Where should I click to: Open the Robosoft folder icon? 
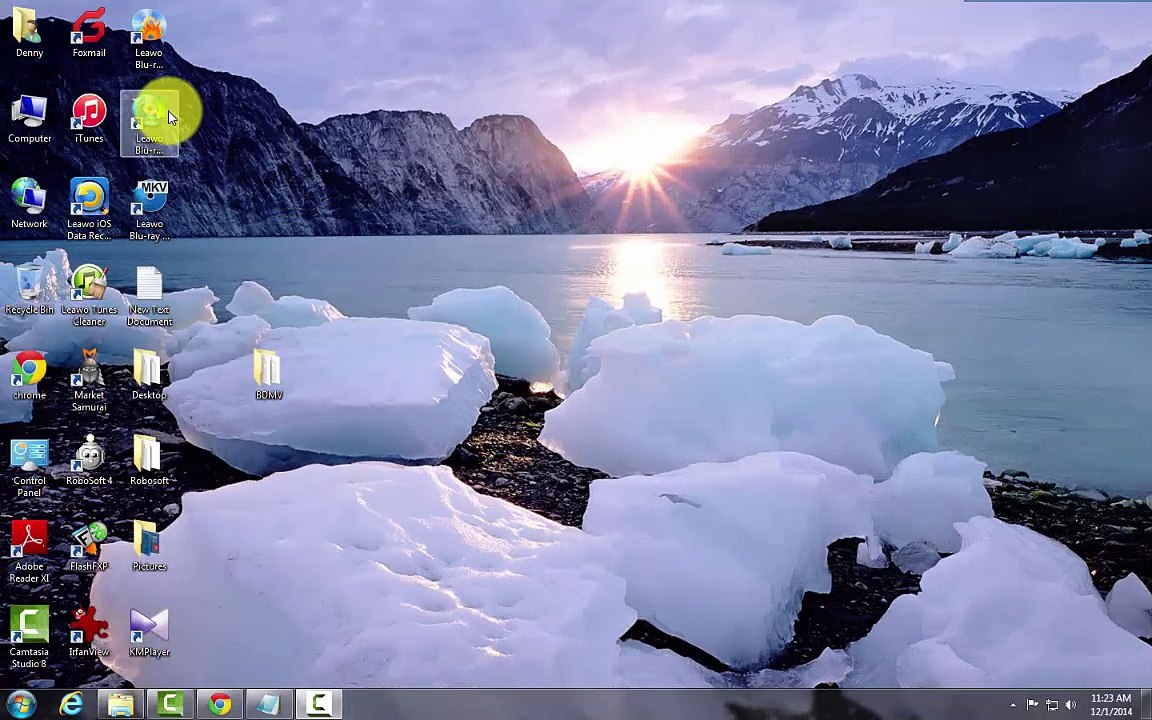click(x=149, y=461)
